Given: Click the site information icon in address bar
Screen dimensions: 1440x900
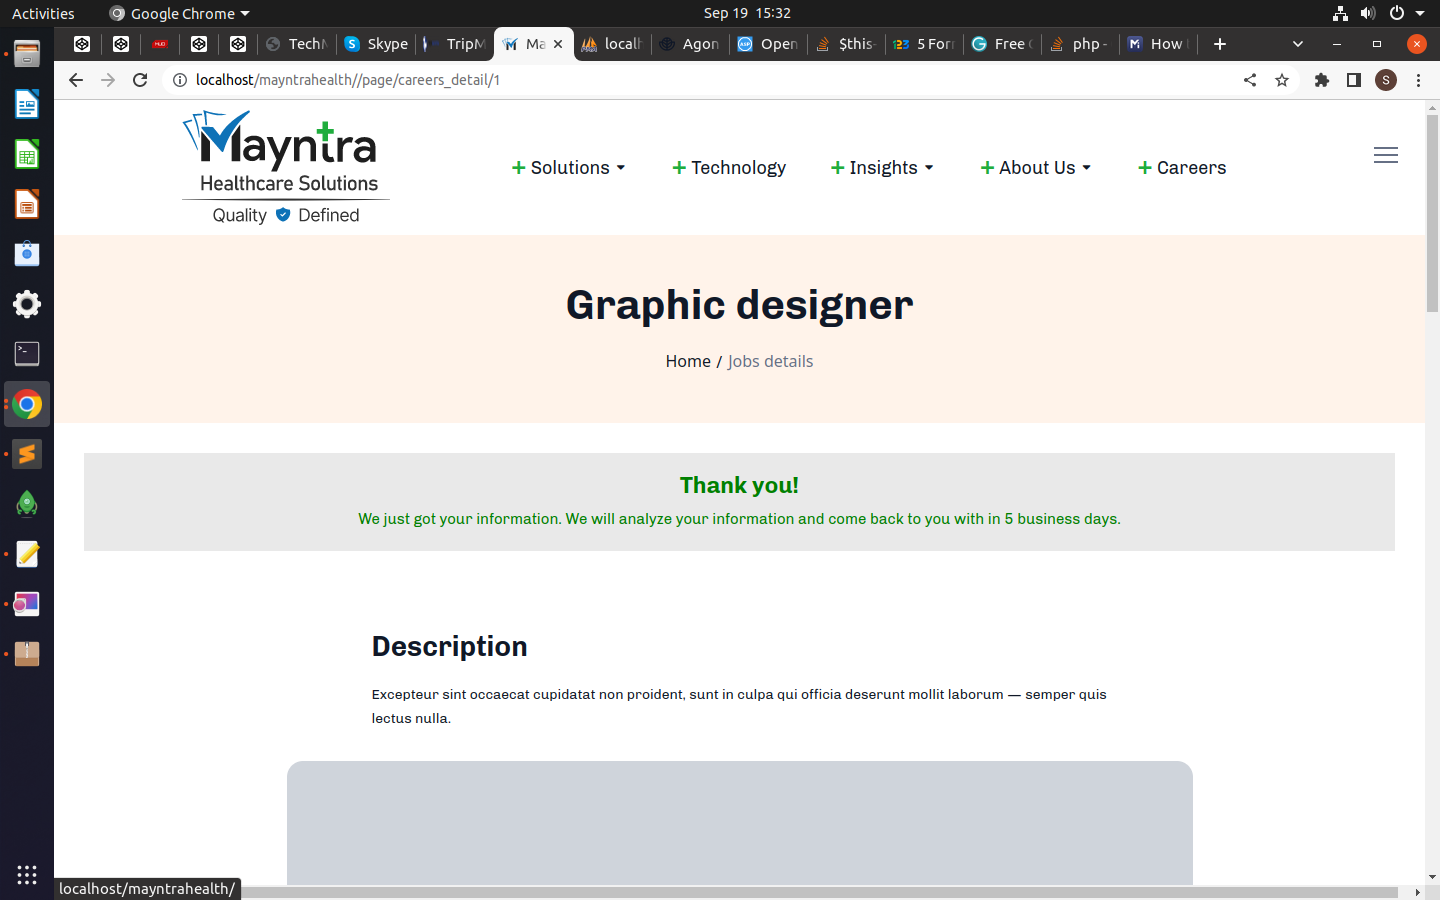Looking at the screenshot, I should click(180, 80).
